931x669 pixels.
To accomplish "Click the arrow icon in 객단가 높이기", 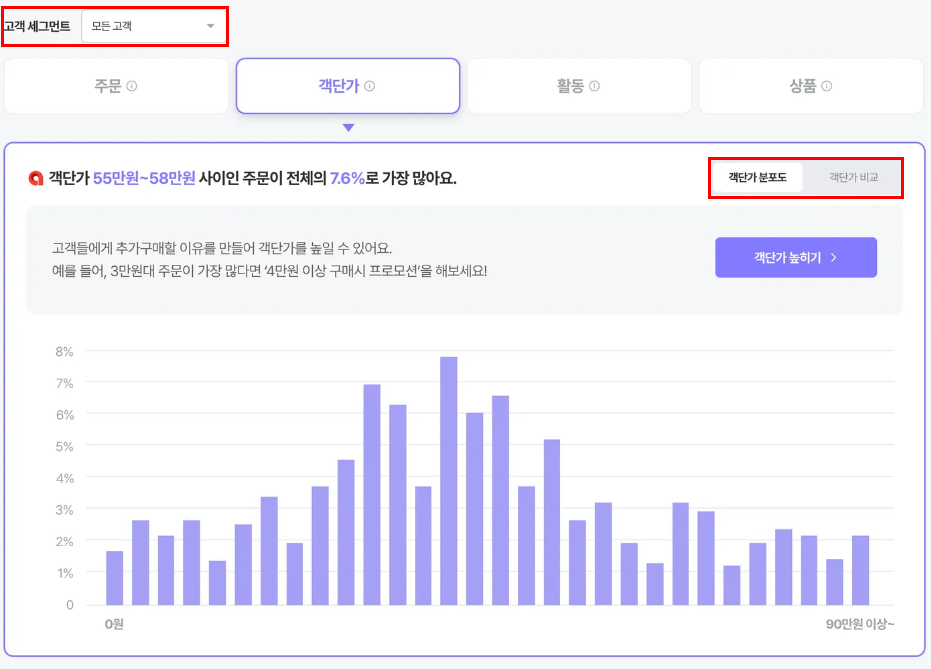I will 834,257.
